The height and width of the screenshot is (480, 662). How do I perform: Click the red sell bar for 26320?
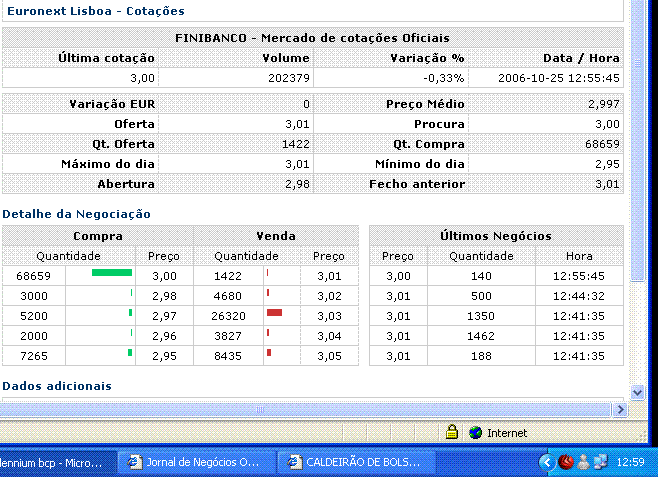(x=274, y=312)
